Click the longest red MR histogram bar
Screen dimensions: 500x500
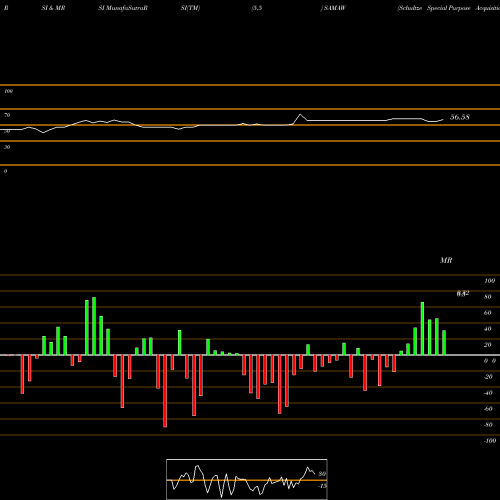pos(165,391)
